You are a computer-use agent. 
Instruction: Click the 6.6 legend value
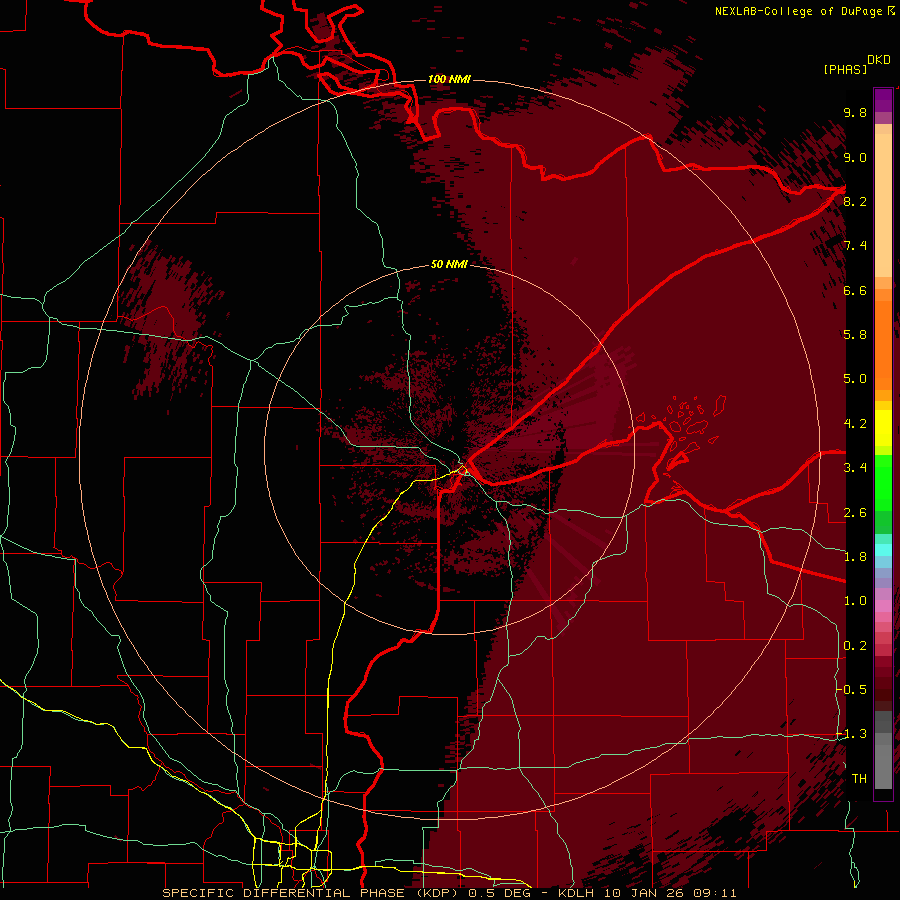point(855,291)
